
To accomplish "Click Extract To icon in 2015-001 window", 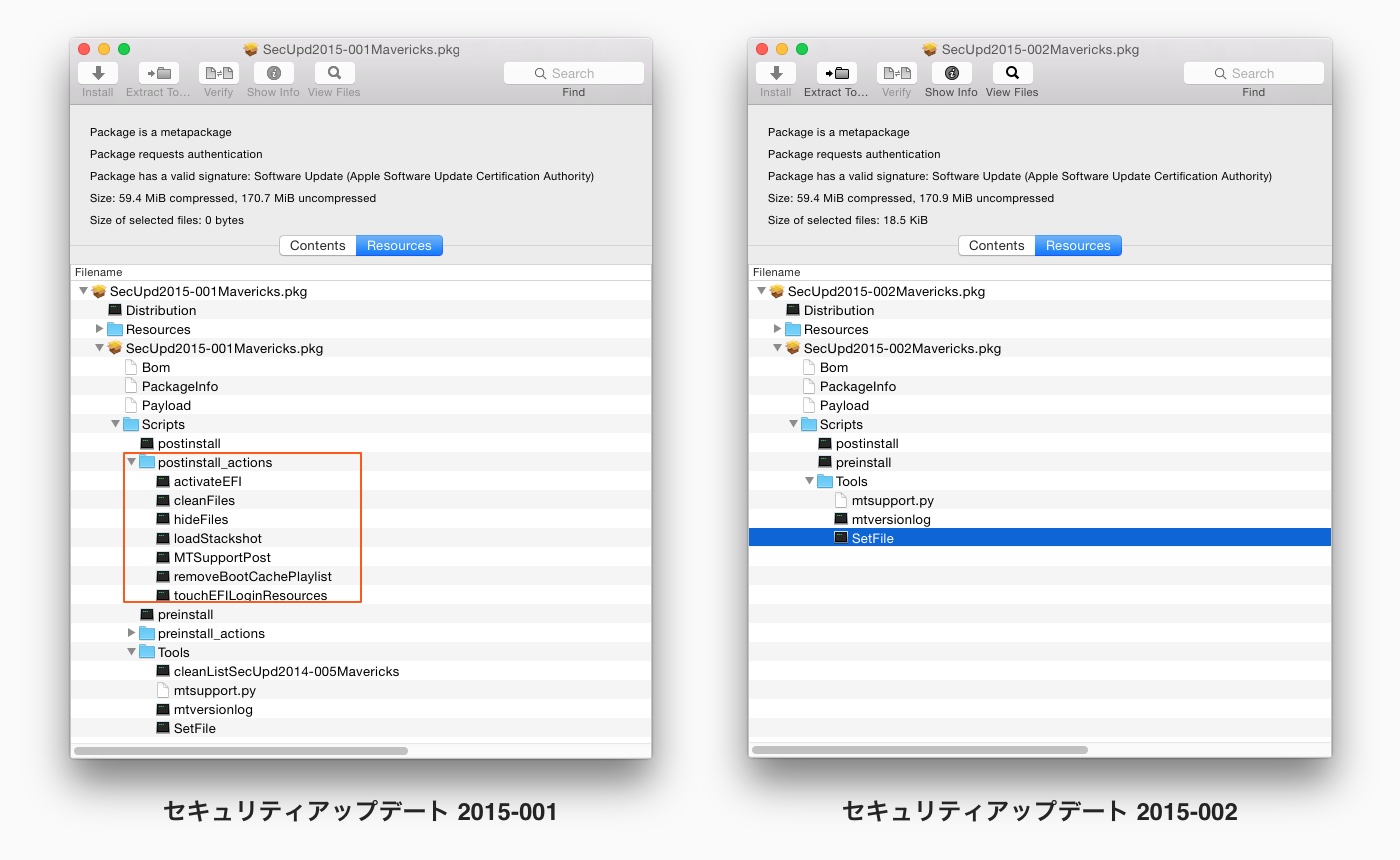I will [159, 73].
